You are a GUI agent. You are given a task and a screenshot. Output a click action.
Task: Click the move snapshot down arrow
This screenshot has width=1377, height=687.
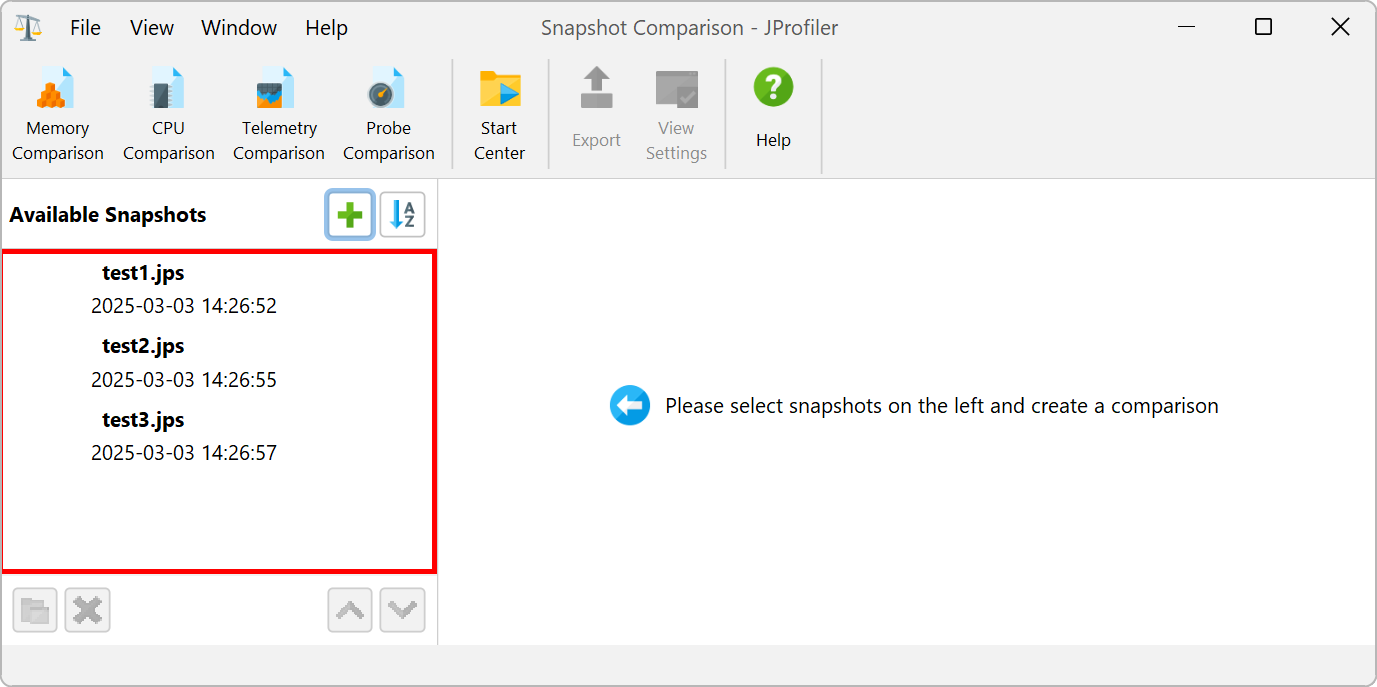coord(402,610)
